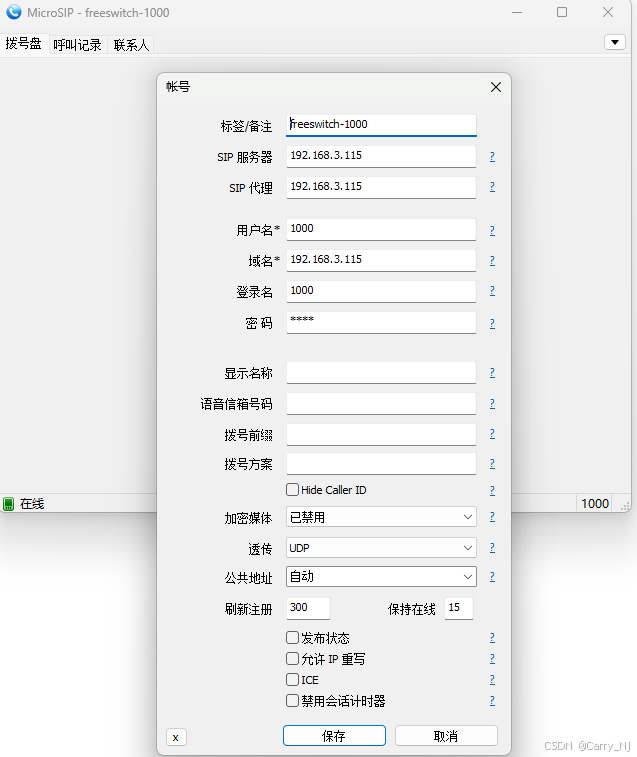Image resolution: width=637 pixels, height=757 pixels.
Task: Open help link for ICE
Action: tap(492, 680)
